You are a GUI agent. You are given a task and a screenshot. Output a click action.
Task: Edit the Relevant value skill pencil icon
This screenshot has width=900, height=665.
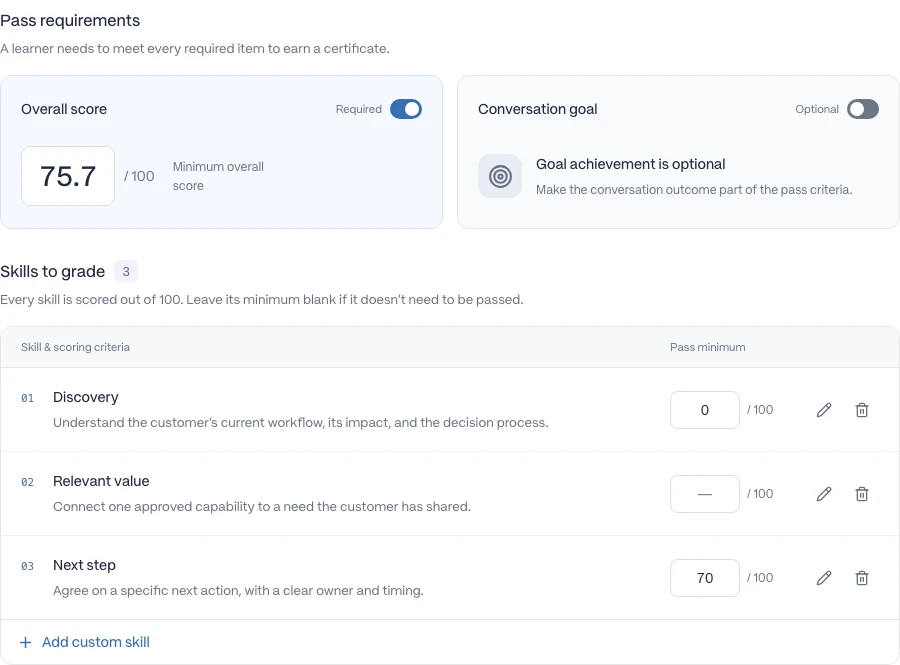point(824,493)
